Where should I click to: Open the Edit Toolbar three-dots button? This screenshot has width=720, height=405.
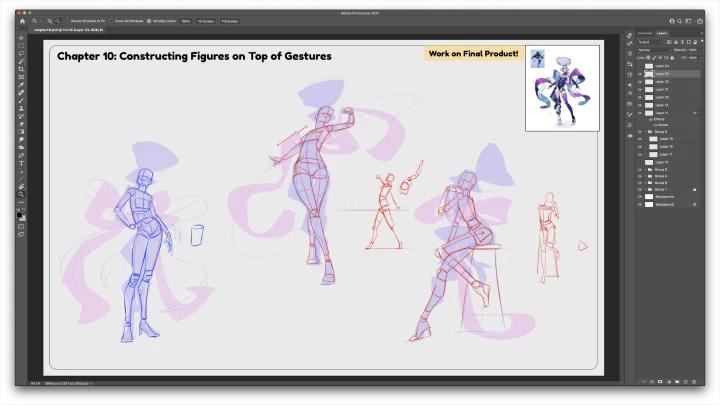[x=21, y=202]
